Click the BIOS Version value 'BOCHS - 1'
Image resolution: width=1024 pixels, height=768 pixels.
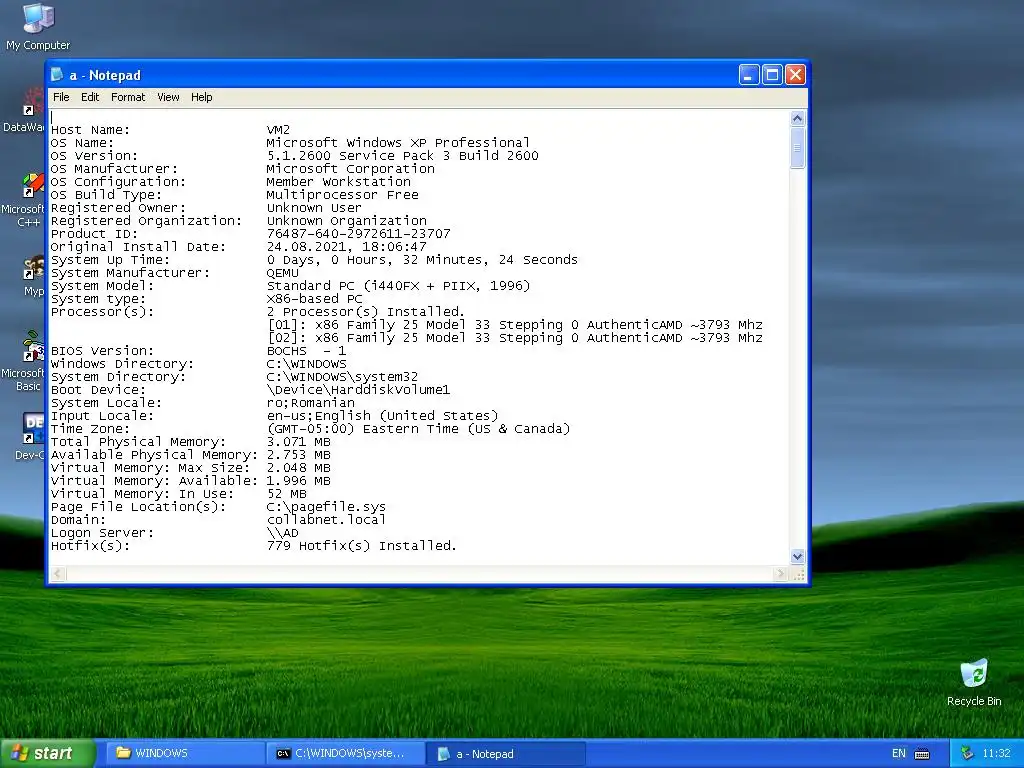coord(306,351)
